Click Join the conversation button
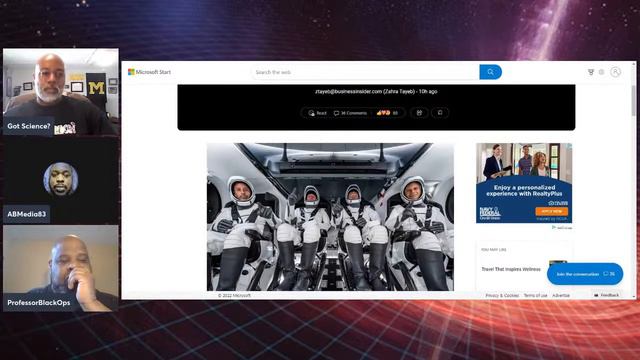Image resolution: width=640 pixels, height=360 pixels. 585,274
